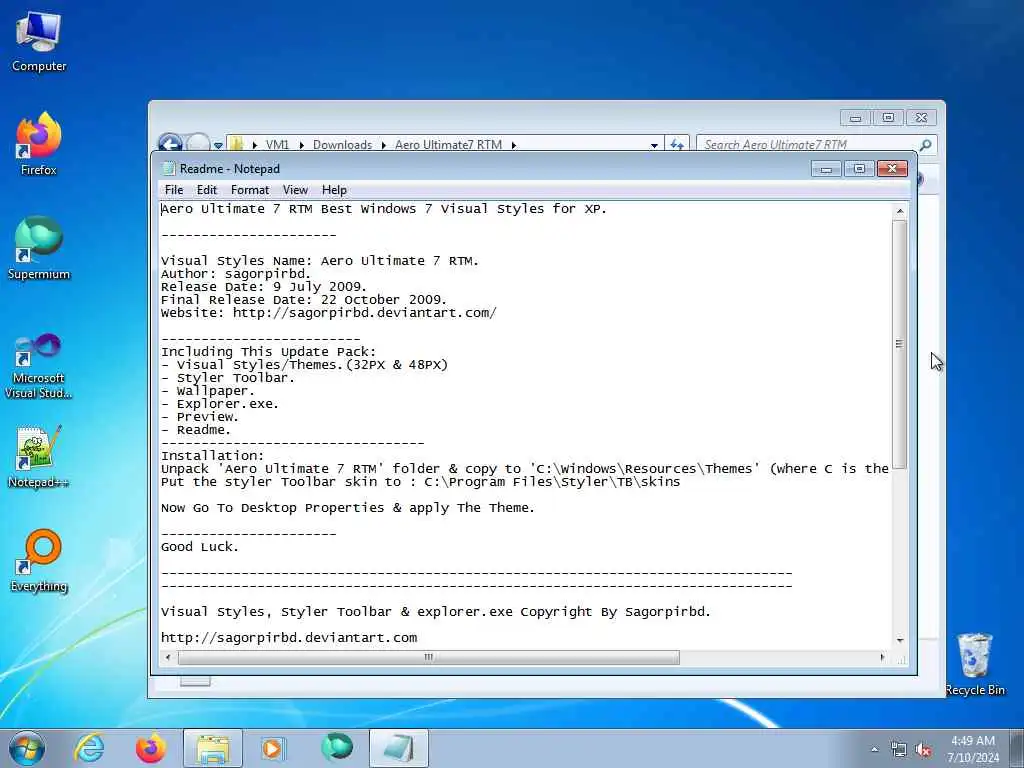This screenshot has width=1024, height=768.
Task: Close the Explorer window
Action: 921,118
